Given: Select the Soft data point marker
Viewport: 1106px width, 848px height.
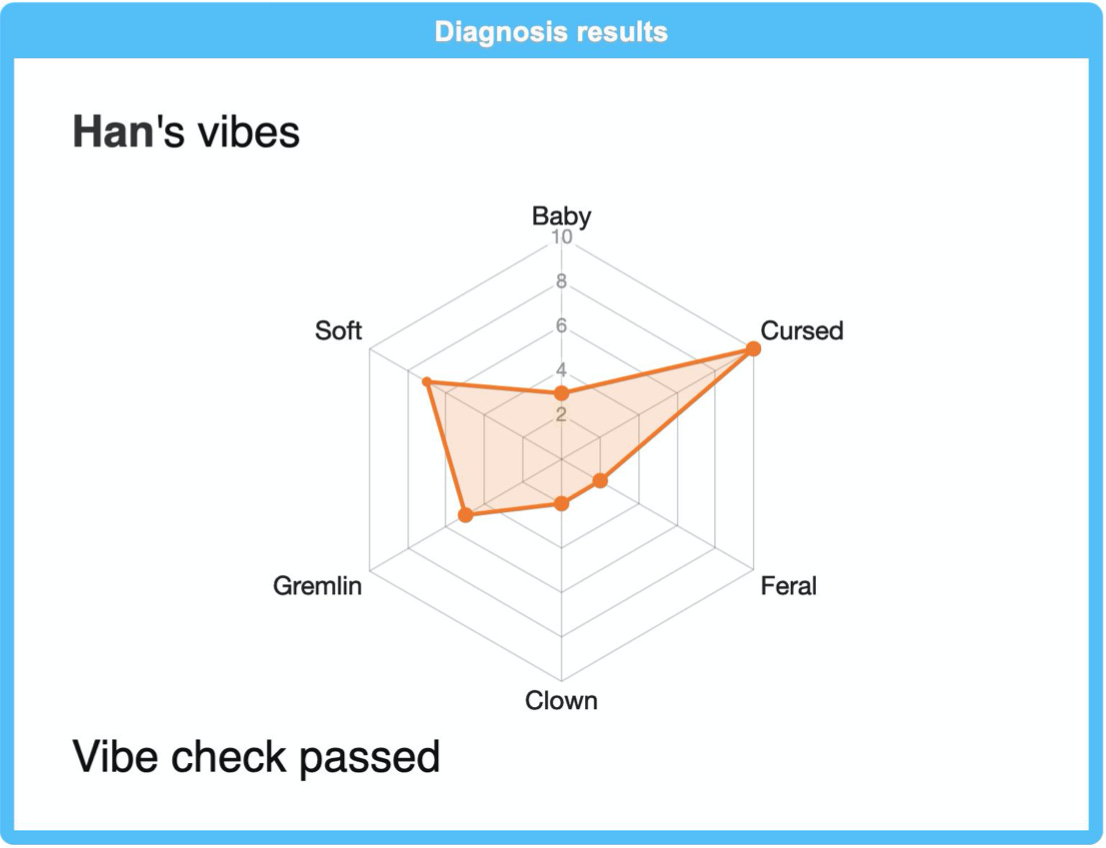Looking at the screenshot, I should (x=426, y=382).
